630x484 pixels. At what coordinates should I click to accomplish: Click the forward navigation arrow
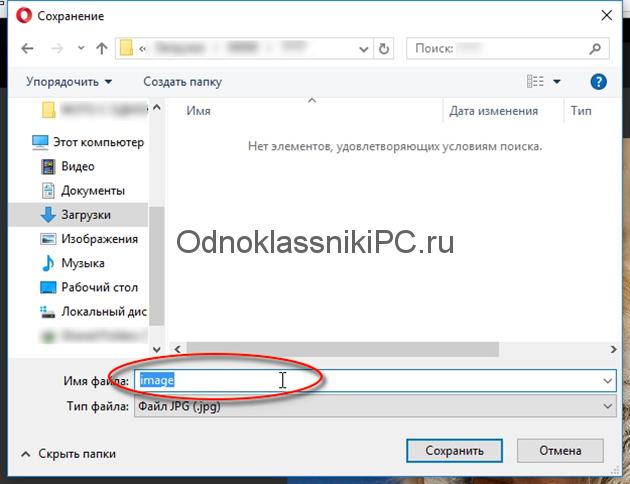click(x=57, y=49)
